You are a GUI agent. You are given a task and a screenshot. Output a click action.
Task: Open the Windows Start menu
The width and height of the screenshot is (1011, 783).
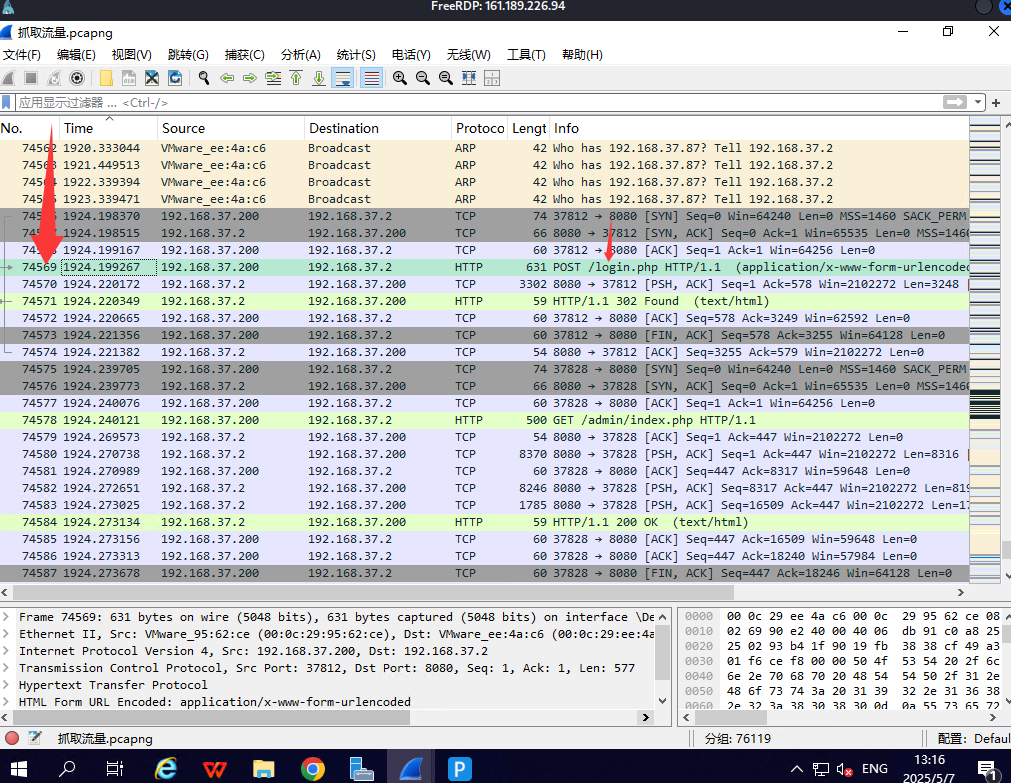click(x=19, y=769)
